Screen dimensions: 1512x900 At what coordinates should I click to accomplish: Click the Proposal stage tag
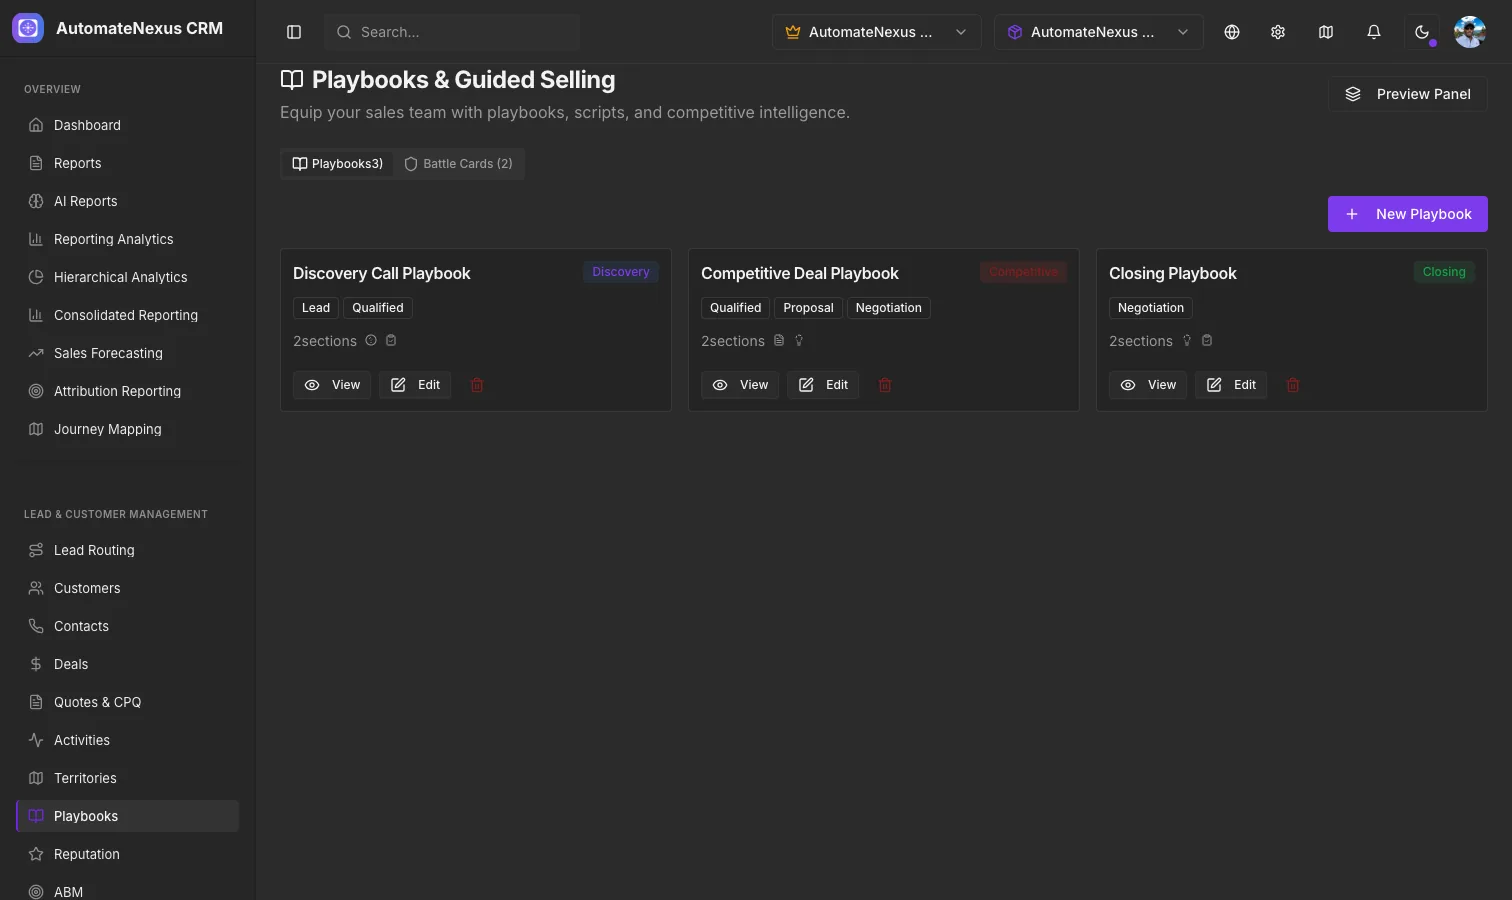point(808,308)
